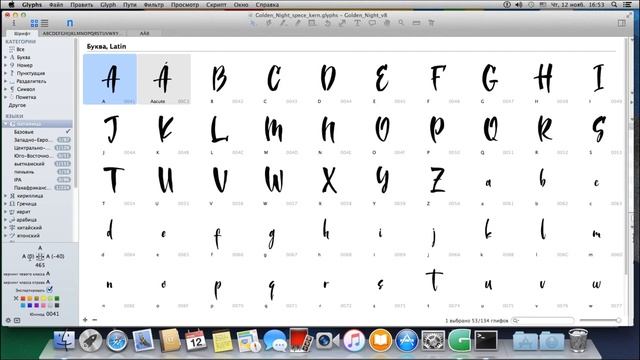Select Другое in the categories list
640x360 pixels.
[x=17, y=105]
